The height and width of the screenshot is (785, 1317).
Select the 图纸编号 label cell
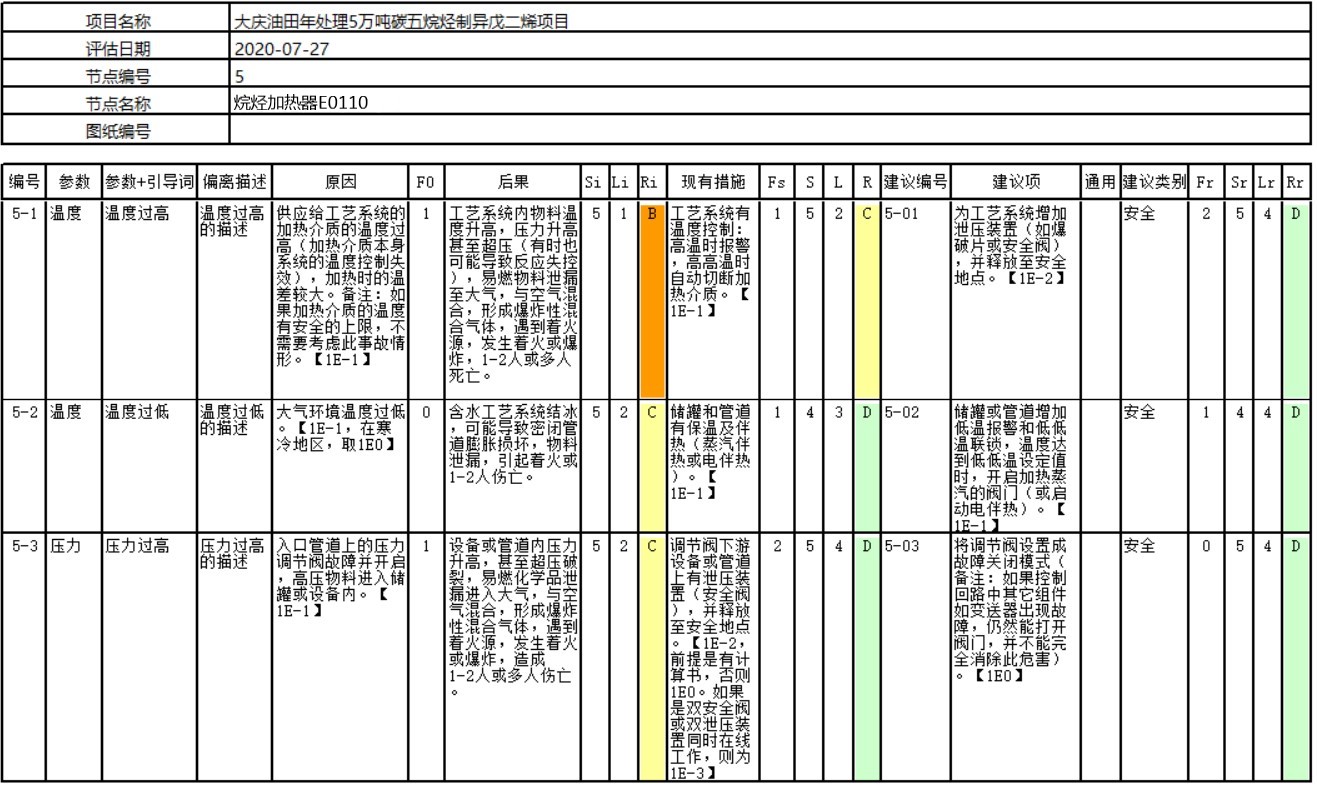pos(116,130)
